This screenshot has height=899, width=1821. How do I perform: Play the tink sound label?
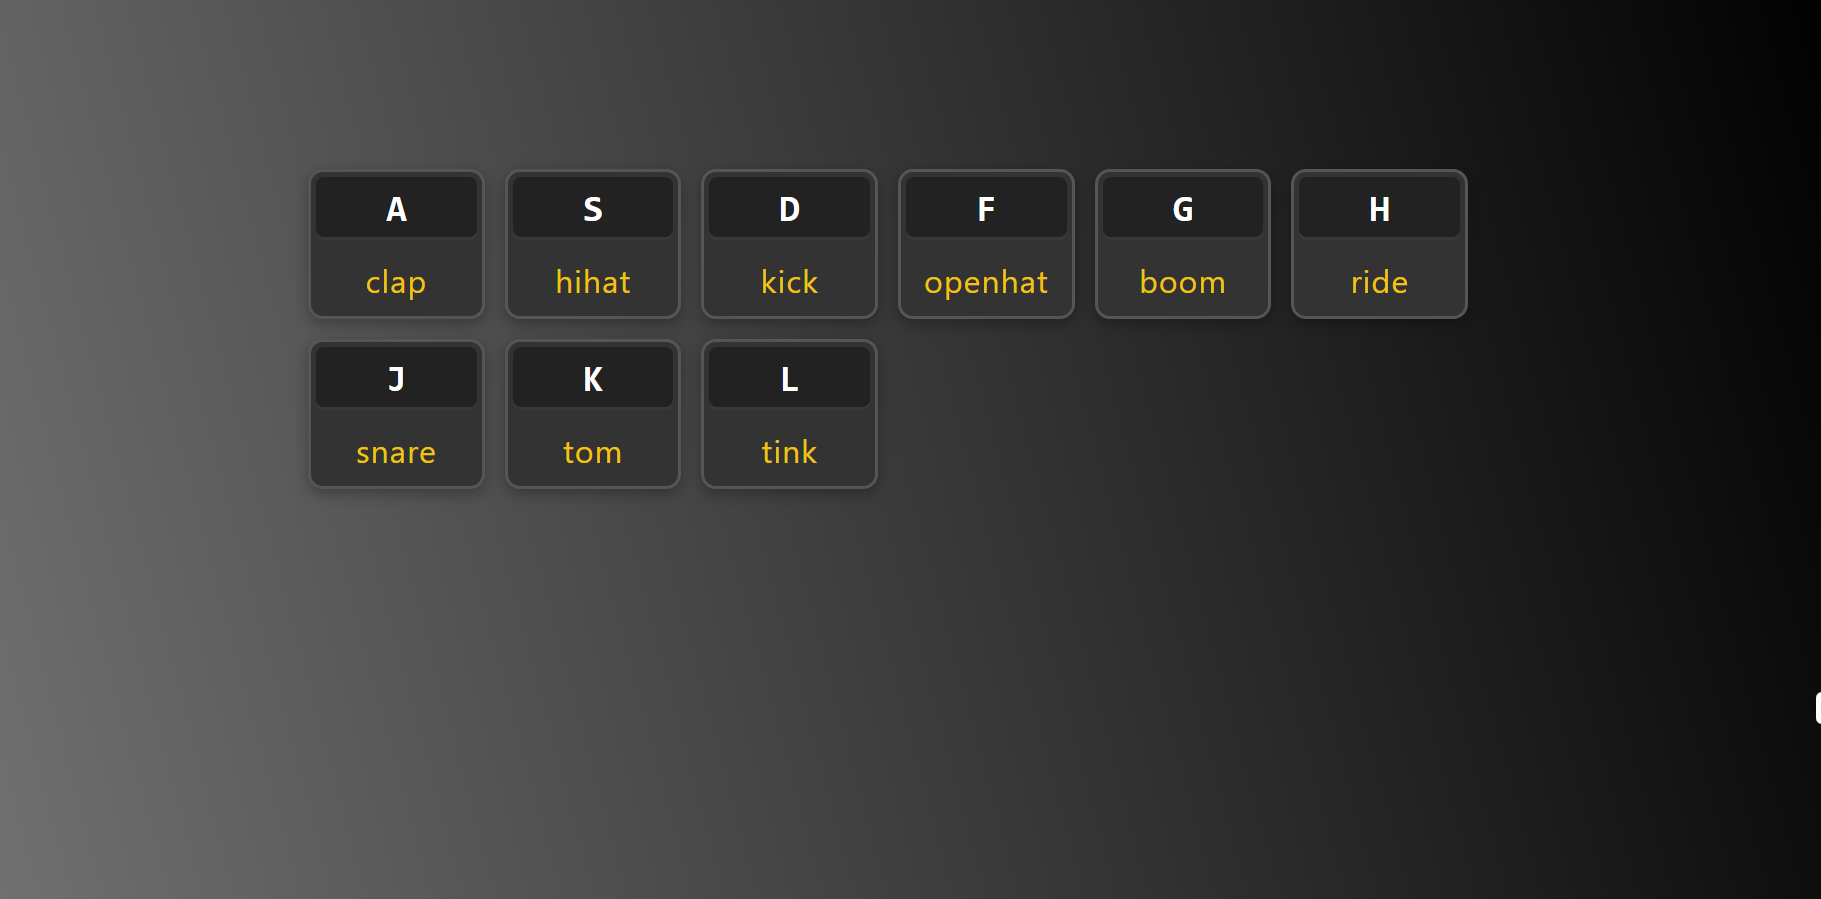[789, 453]
